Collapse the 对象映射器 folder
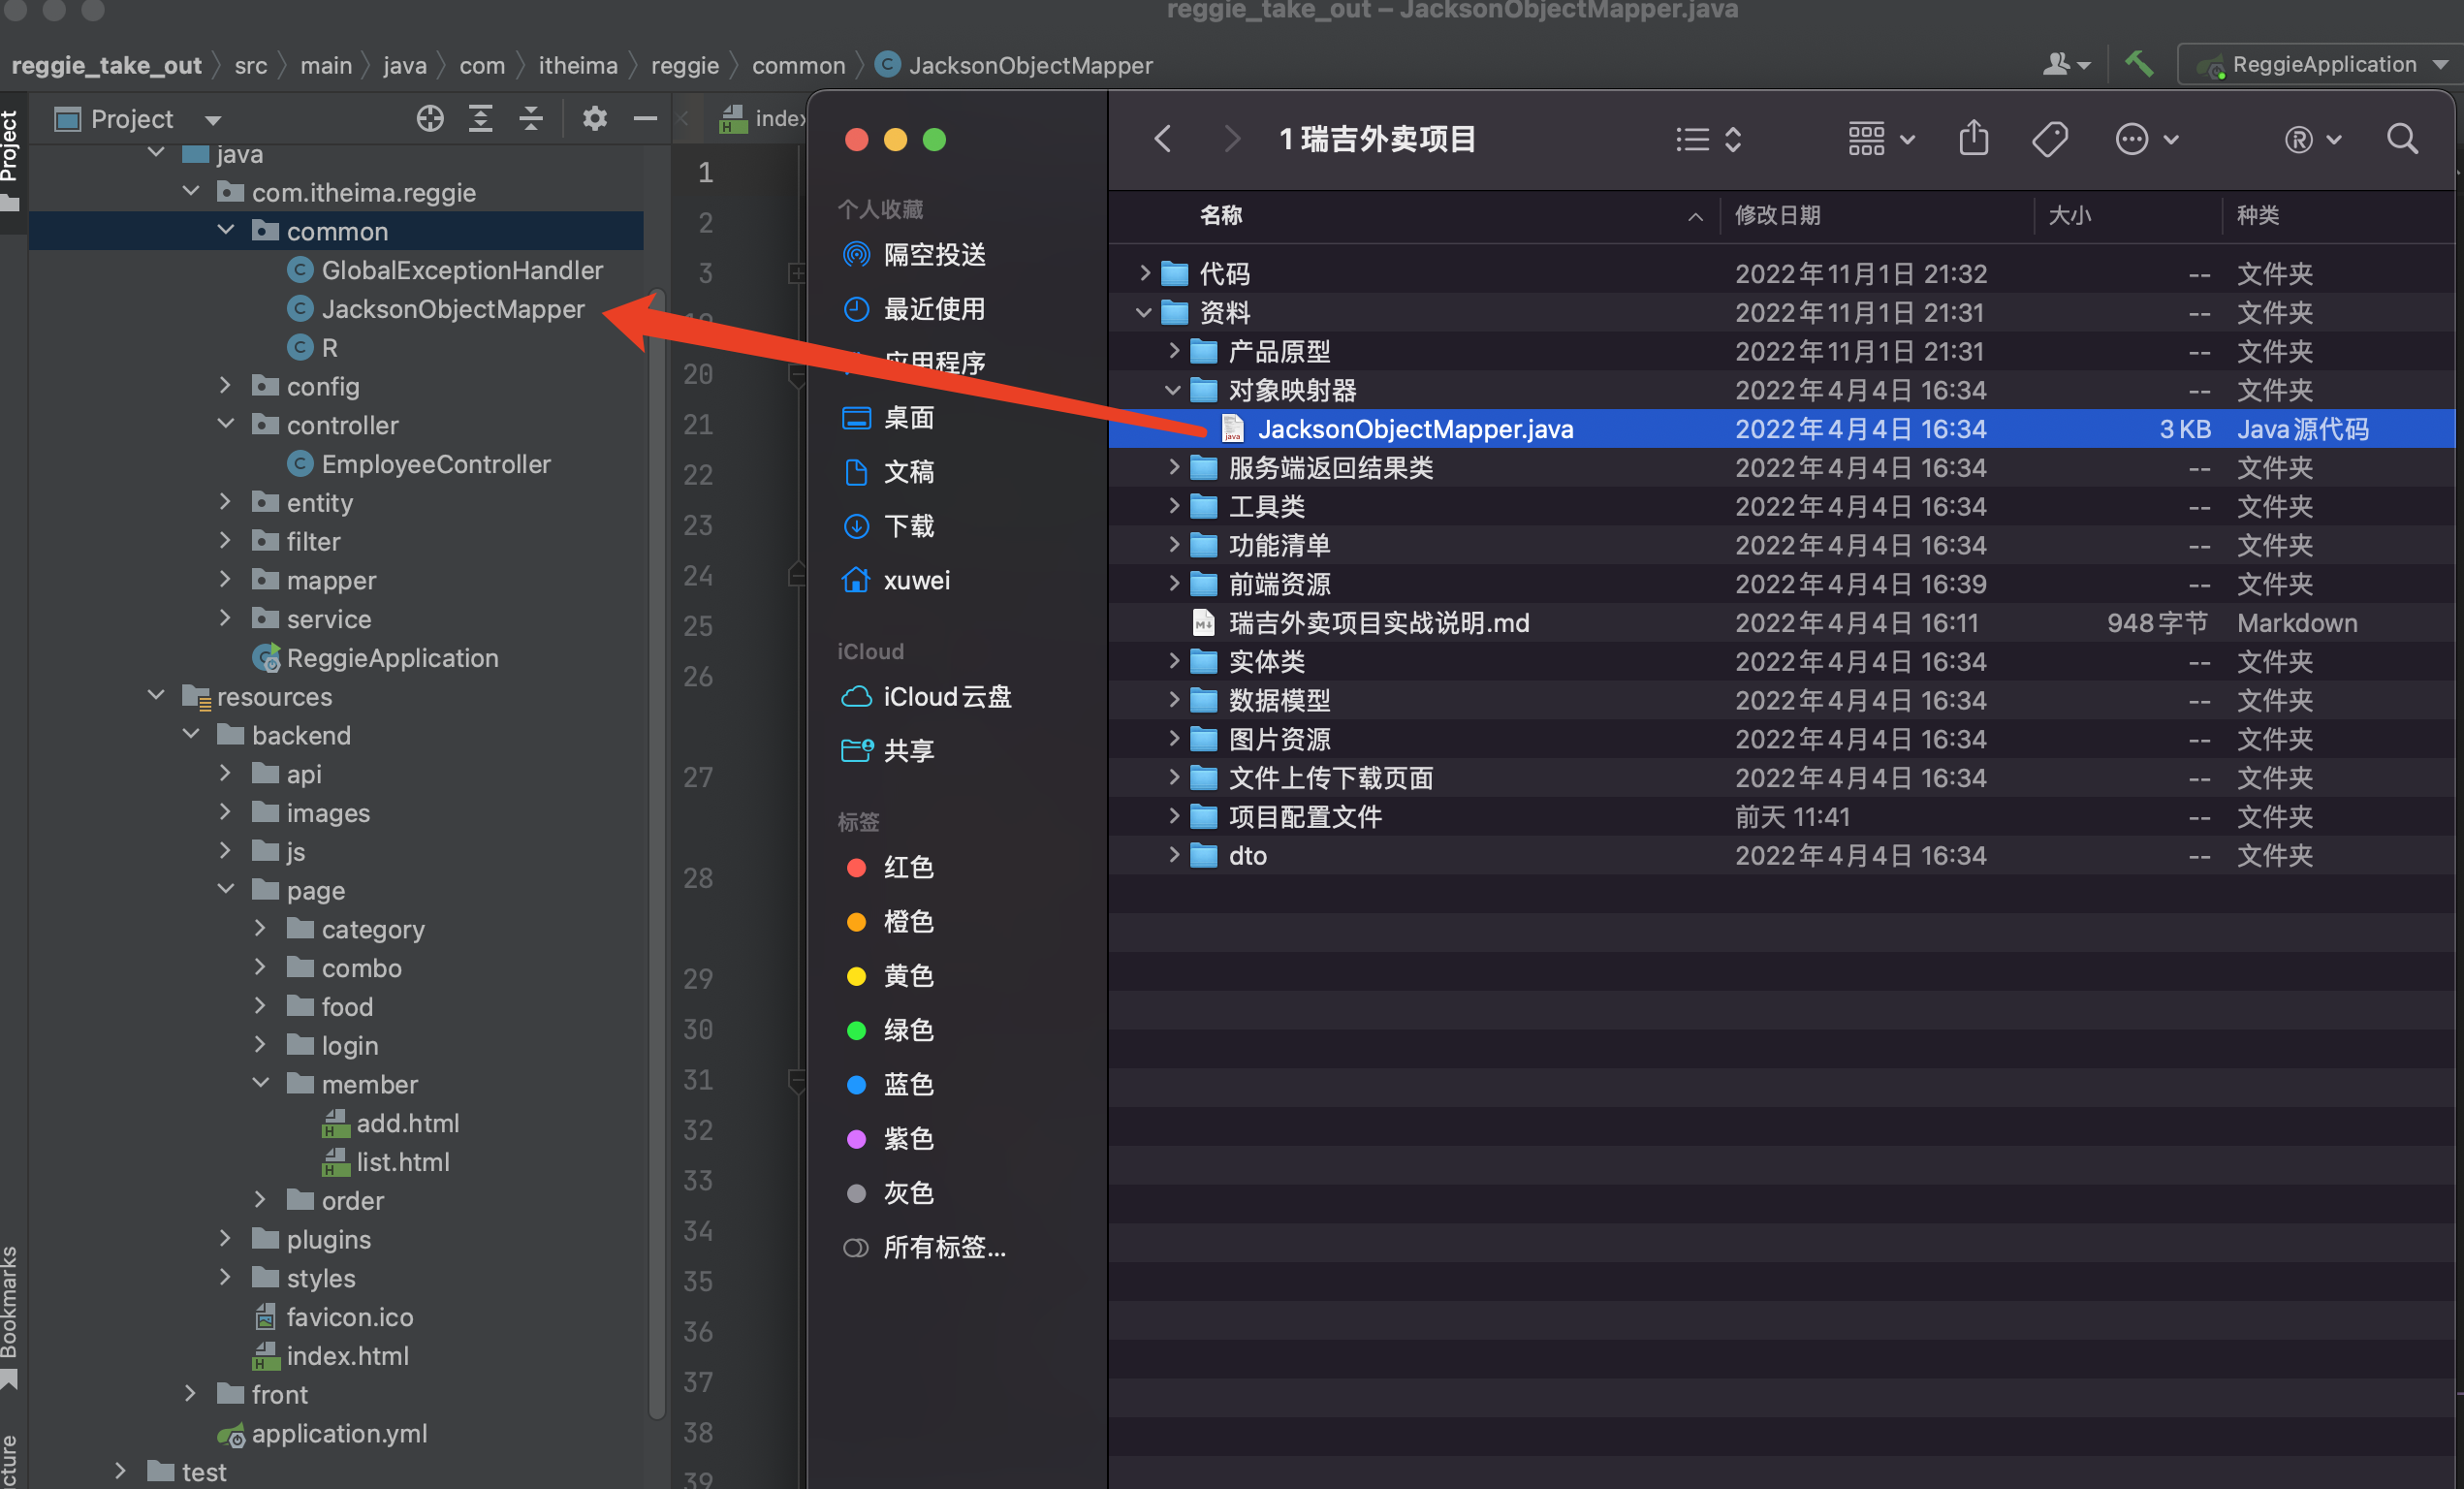Screen dimensions: 2464x1489 pos(1173,390)
